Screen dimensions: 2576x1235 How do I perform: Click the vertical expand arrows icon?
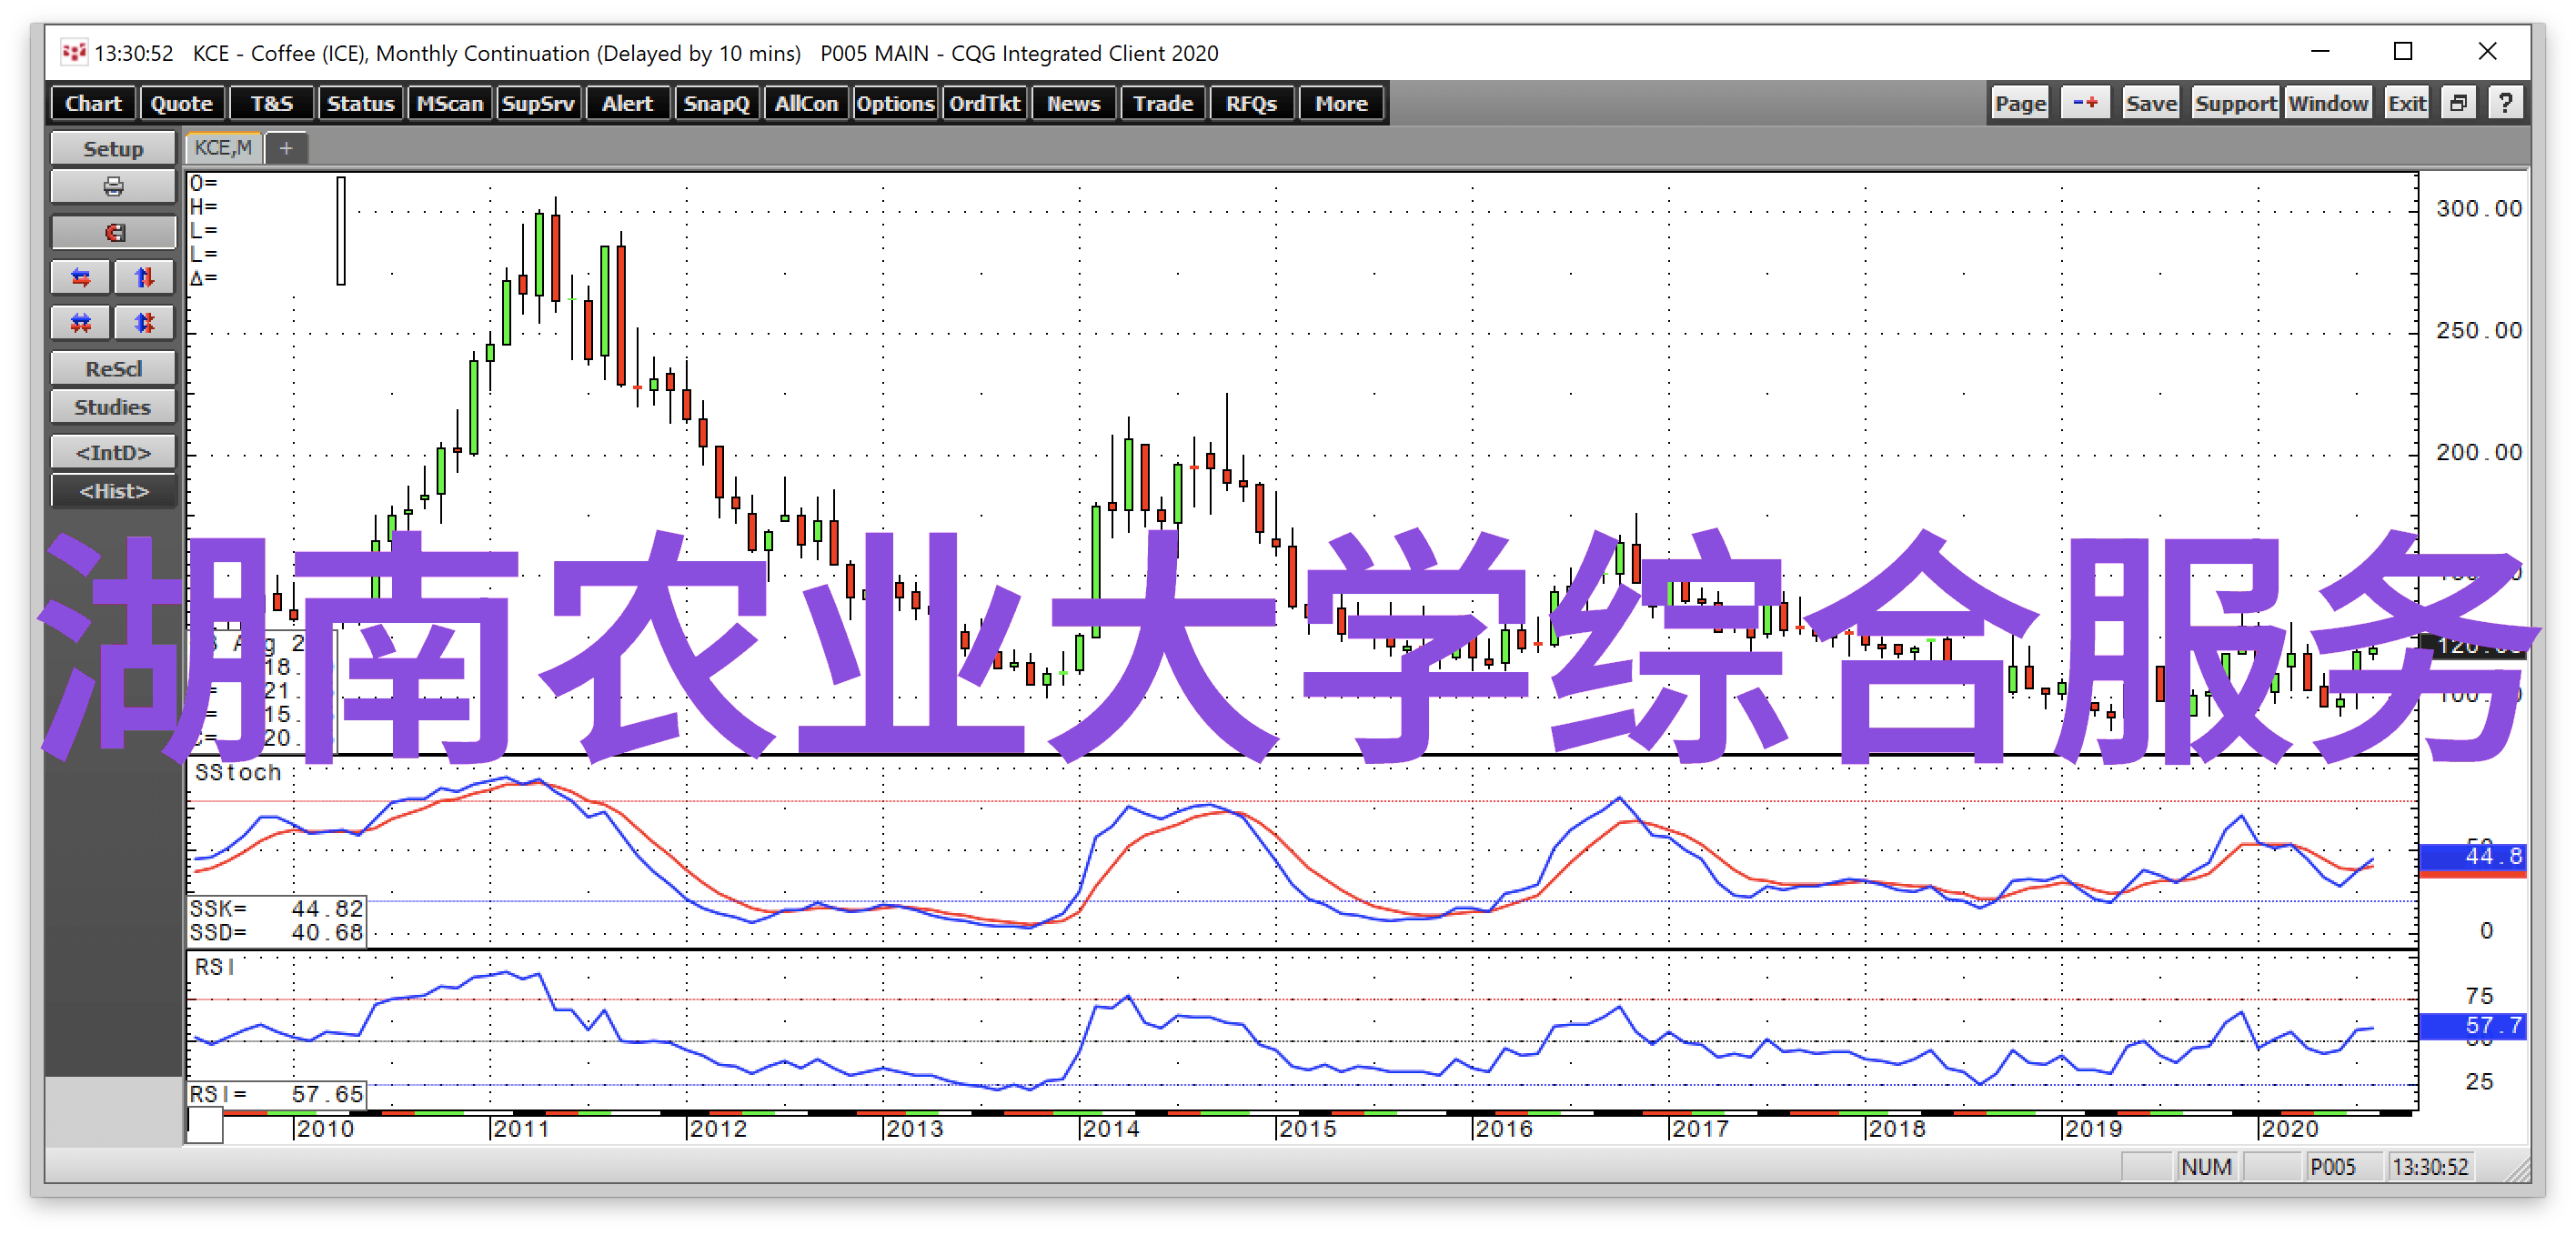click(145, 278)
